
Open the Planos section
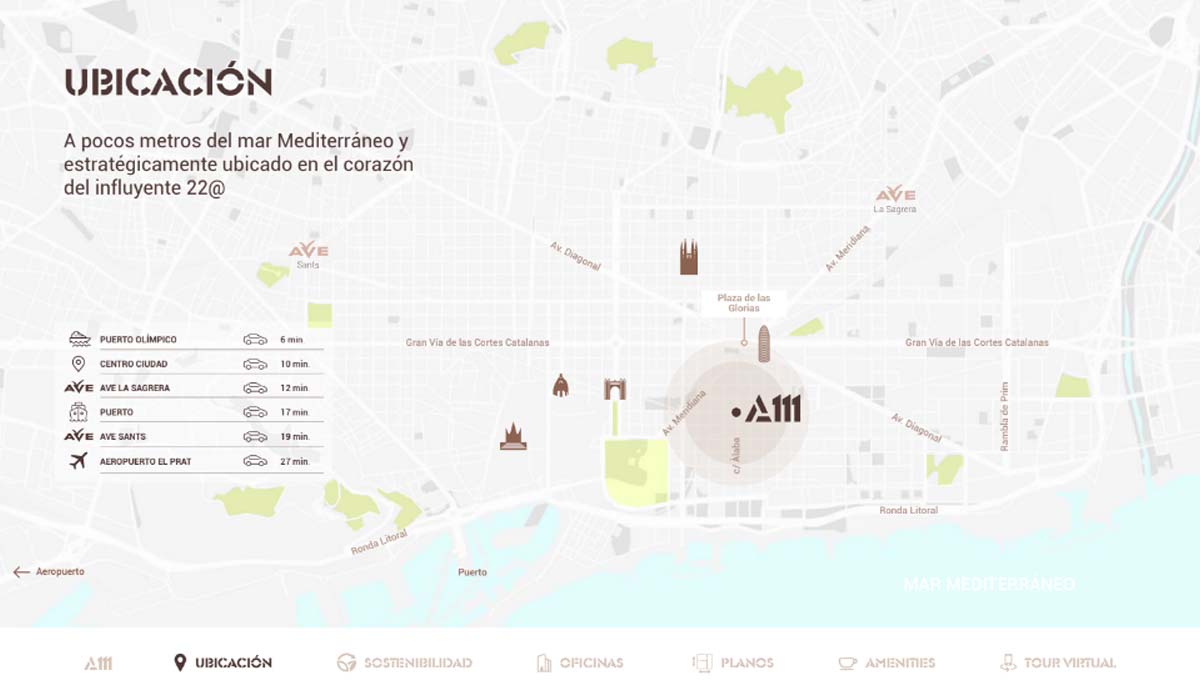pos(733,662)
